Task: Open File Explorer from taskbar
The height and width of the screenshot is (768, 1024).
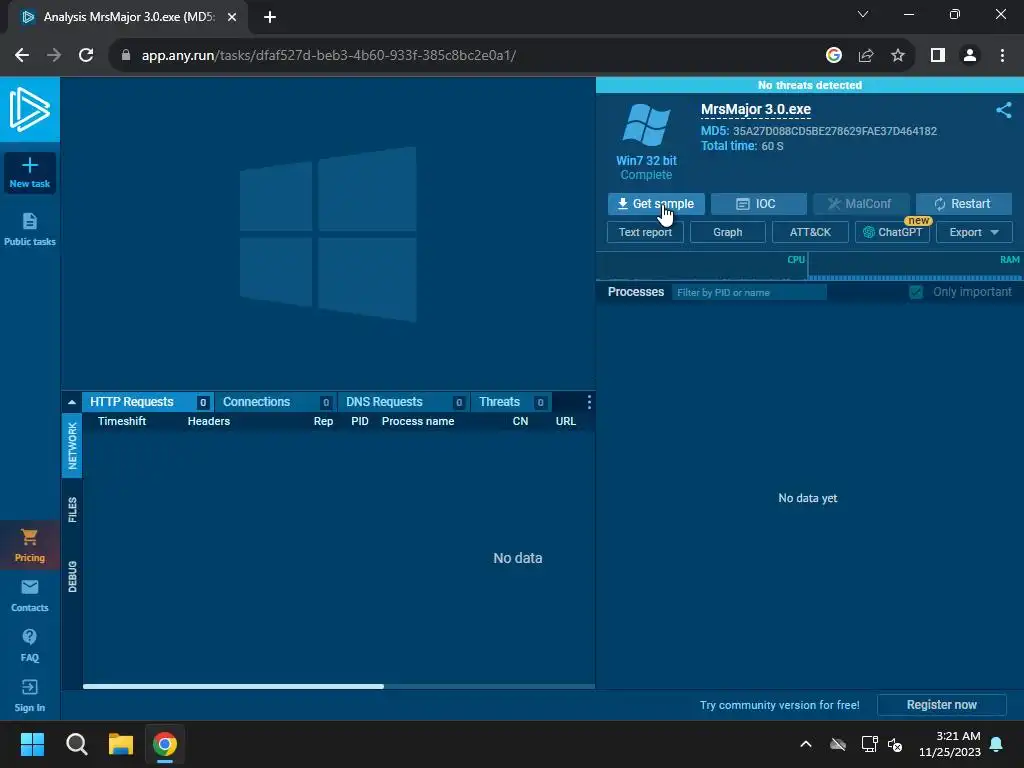Action: 121,744
